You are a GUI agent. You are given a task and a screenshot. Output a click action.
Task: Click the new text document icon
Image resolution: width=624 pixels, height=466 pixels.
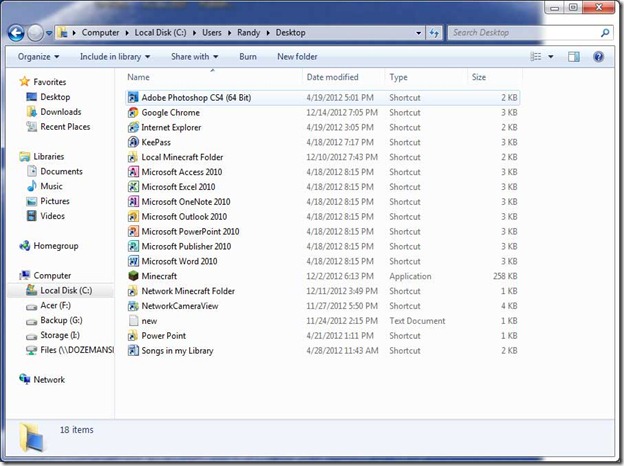click(x=133, y=321)
